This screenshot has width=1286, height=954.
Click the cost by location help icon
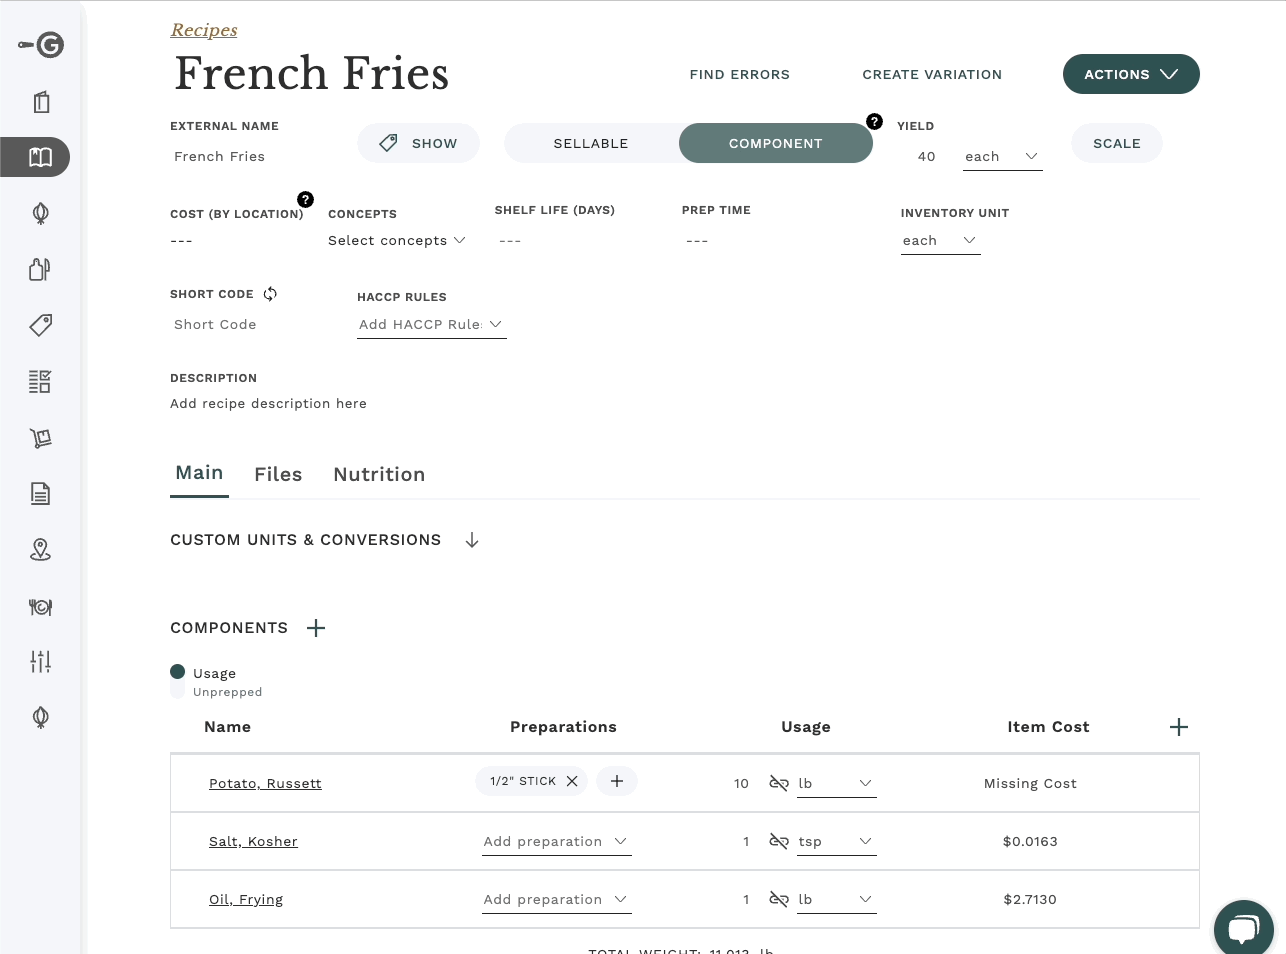[306, 199]
